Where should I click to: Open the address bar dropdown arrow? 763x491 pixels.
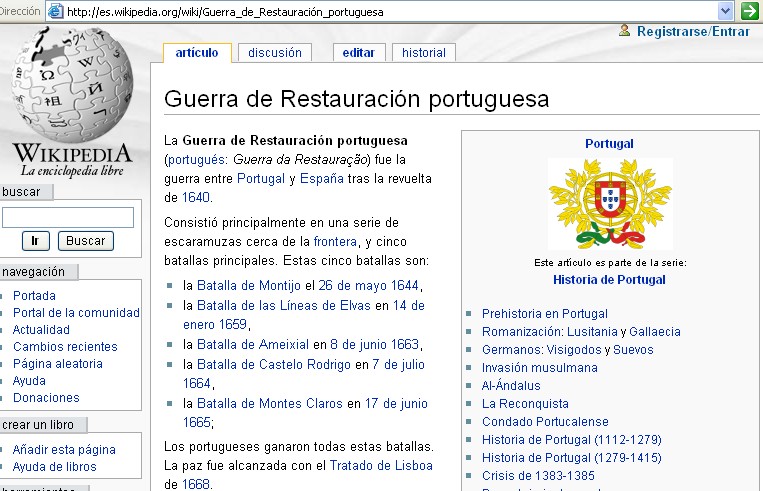tap(725, 11)
